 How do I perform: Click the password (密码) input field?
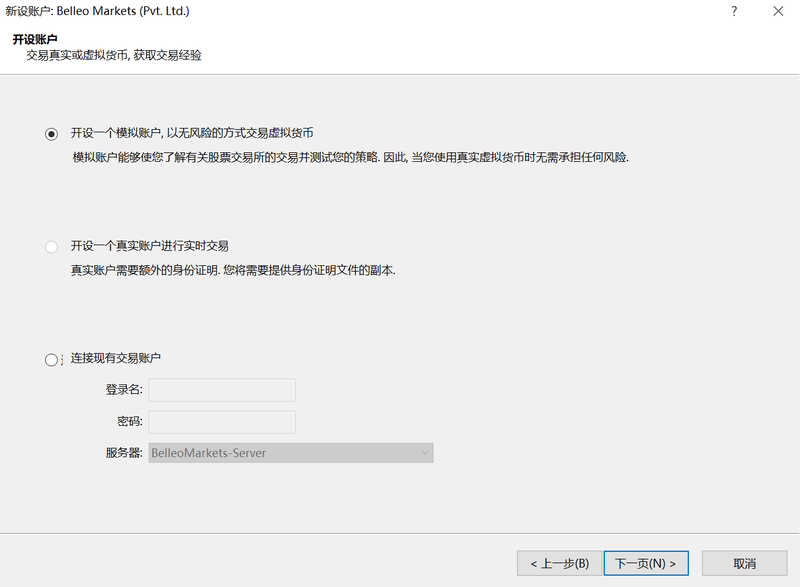tap(222, 422)
